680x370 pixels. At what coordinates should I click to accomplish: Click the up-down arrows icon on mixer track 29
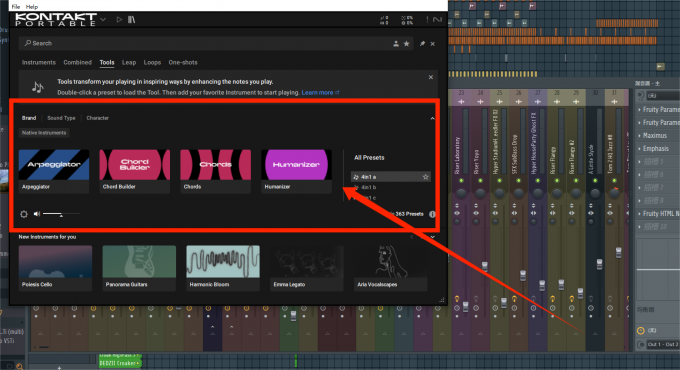(x=572, y=206)
